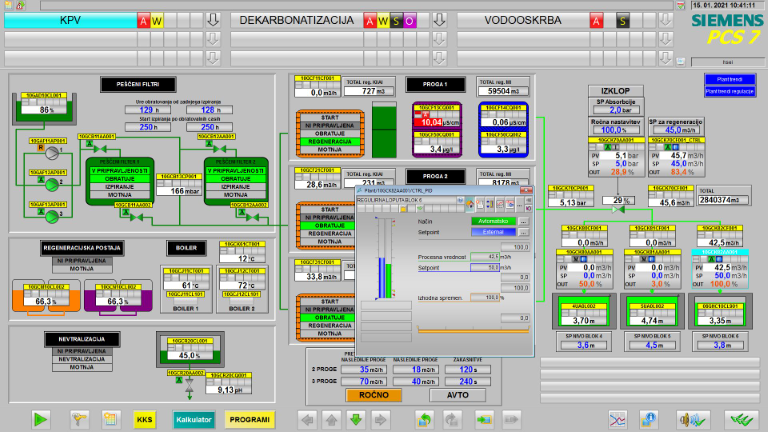
Task: Click the red A alarm indicator beside KPV
Action: click(x=142, y=20)
